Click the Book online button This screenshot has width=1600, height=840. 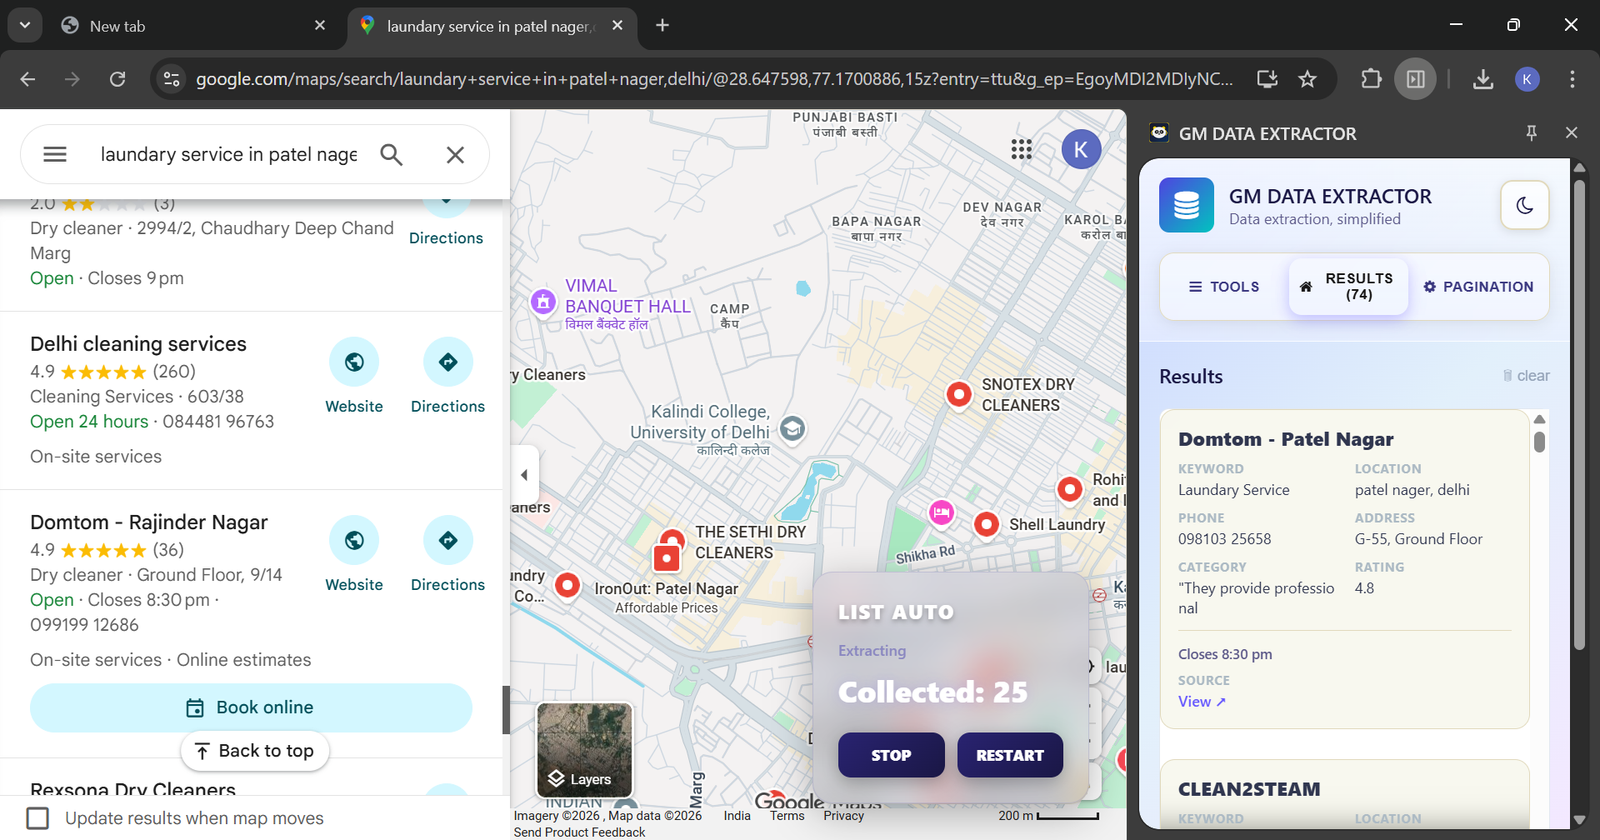[x=251, y=708]
